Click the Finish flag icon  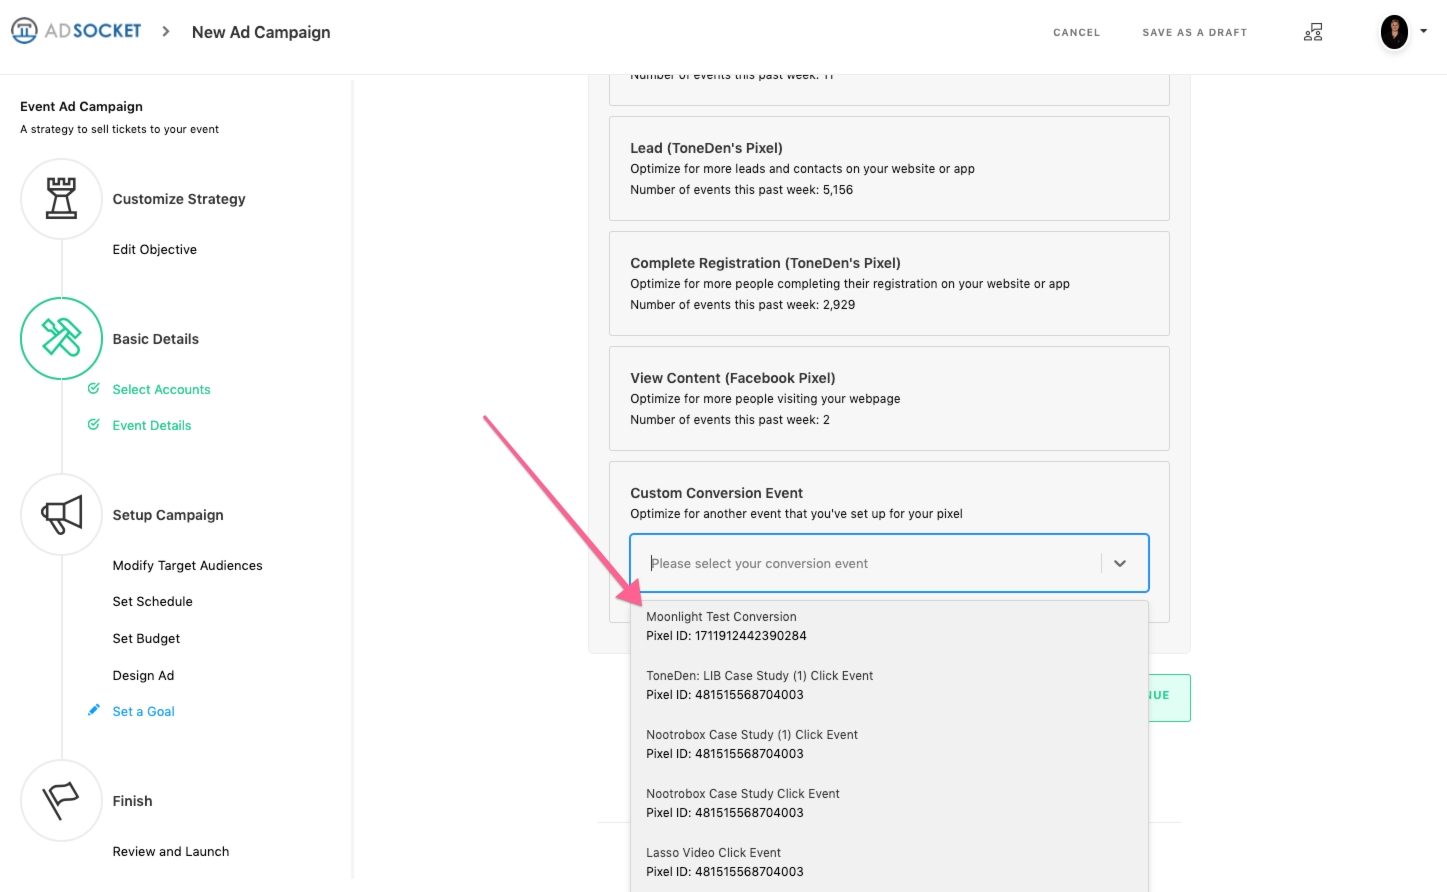tap(61, 800)
